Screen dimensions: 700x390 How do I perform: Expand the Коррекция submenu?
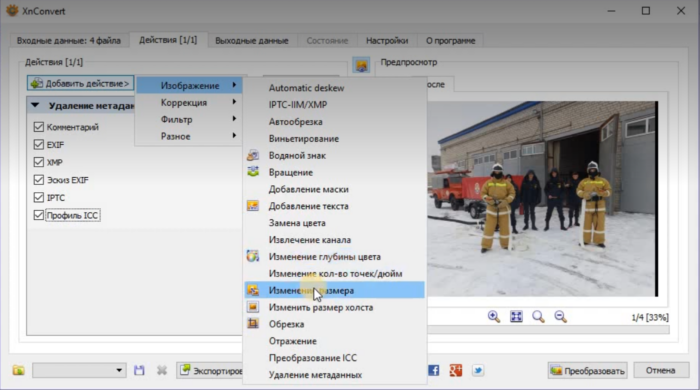189,102
